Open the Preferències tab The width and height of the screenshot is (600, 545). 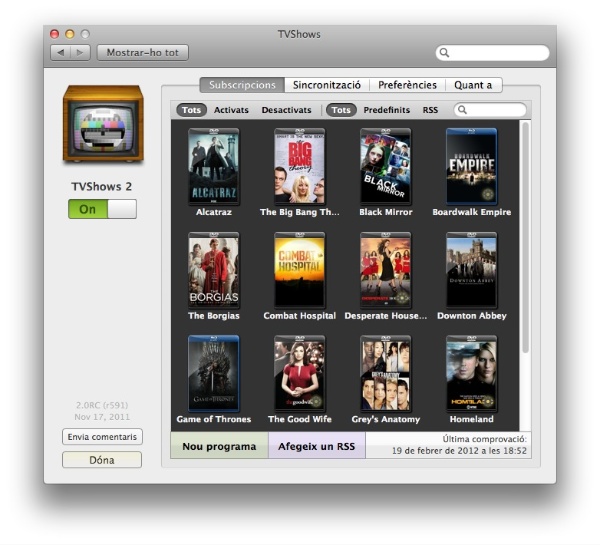407,85
